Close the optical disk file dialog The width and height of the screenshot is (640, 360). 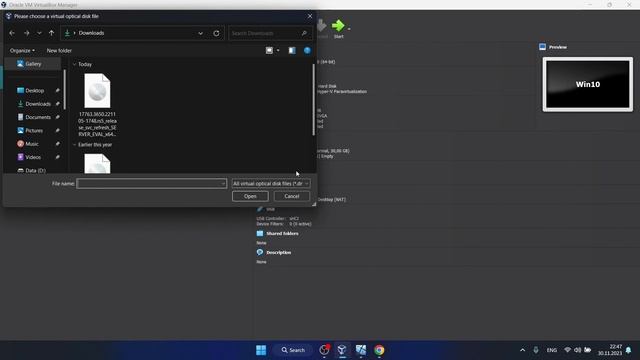coord(310,16)
